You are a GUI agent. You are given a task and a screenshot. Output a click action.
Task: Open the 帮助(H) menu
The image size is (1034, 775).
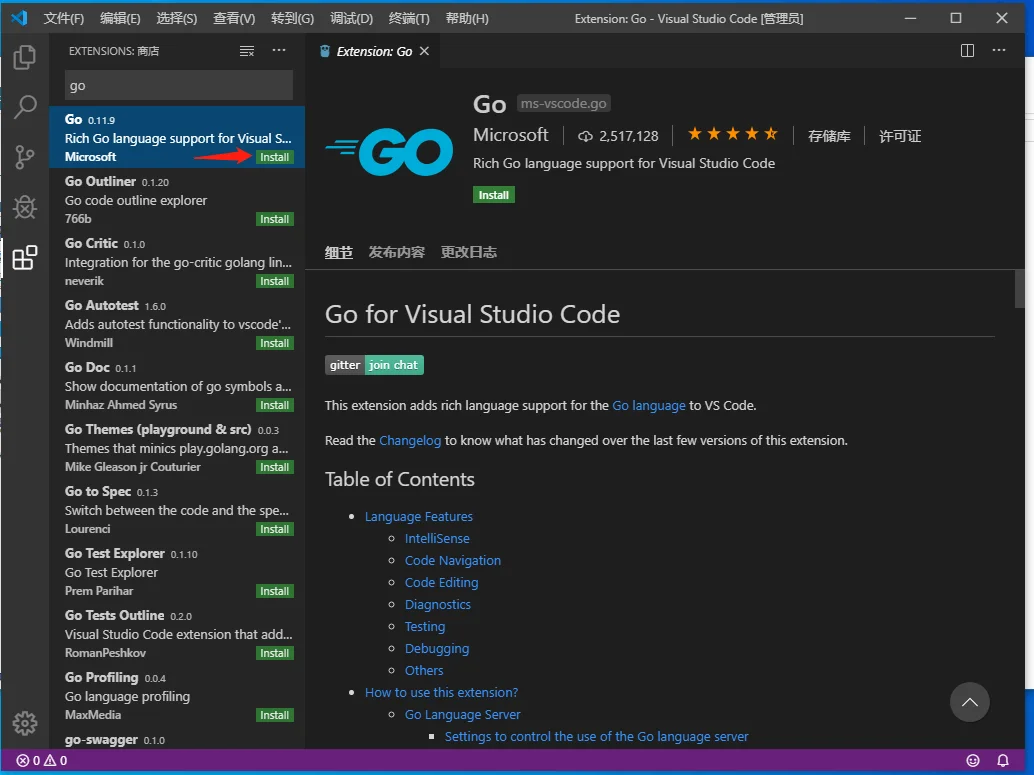pyautogui.click(x=467, y=18)
